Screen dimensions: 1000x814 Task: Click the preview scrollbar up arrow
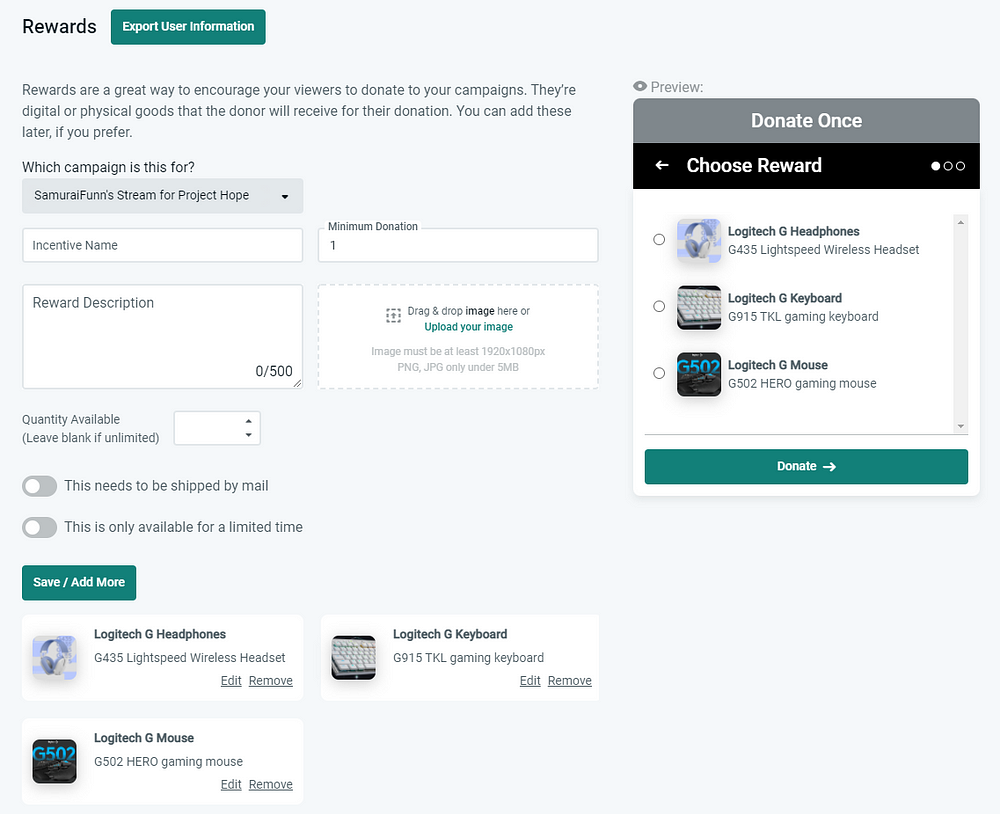tap(960, 222)
